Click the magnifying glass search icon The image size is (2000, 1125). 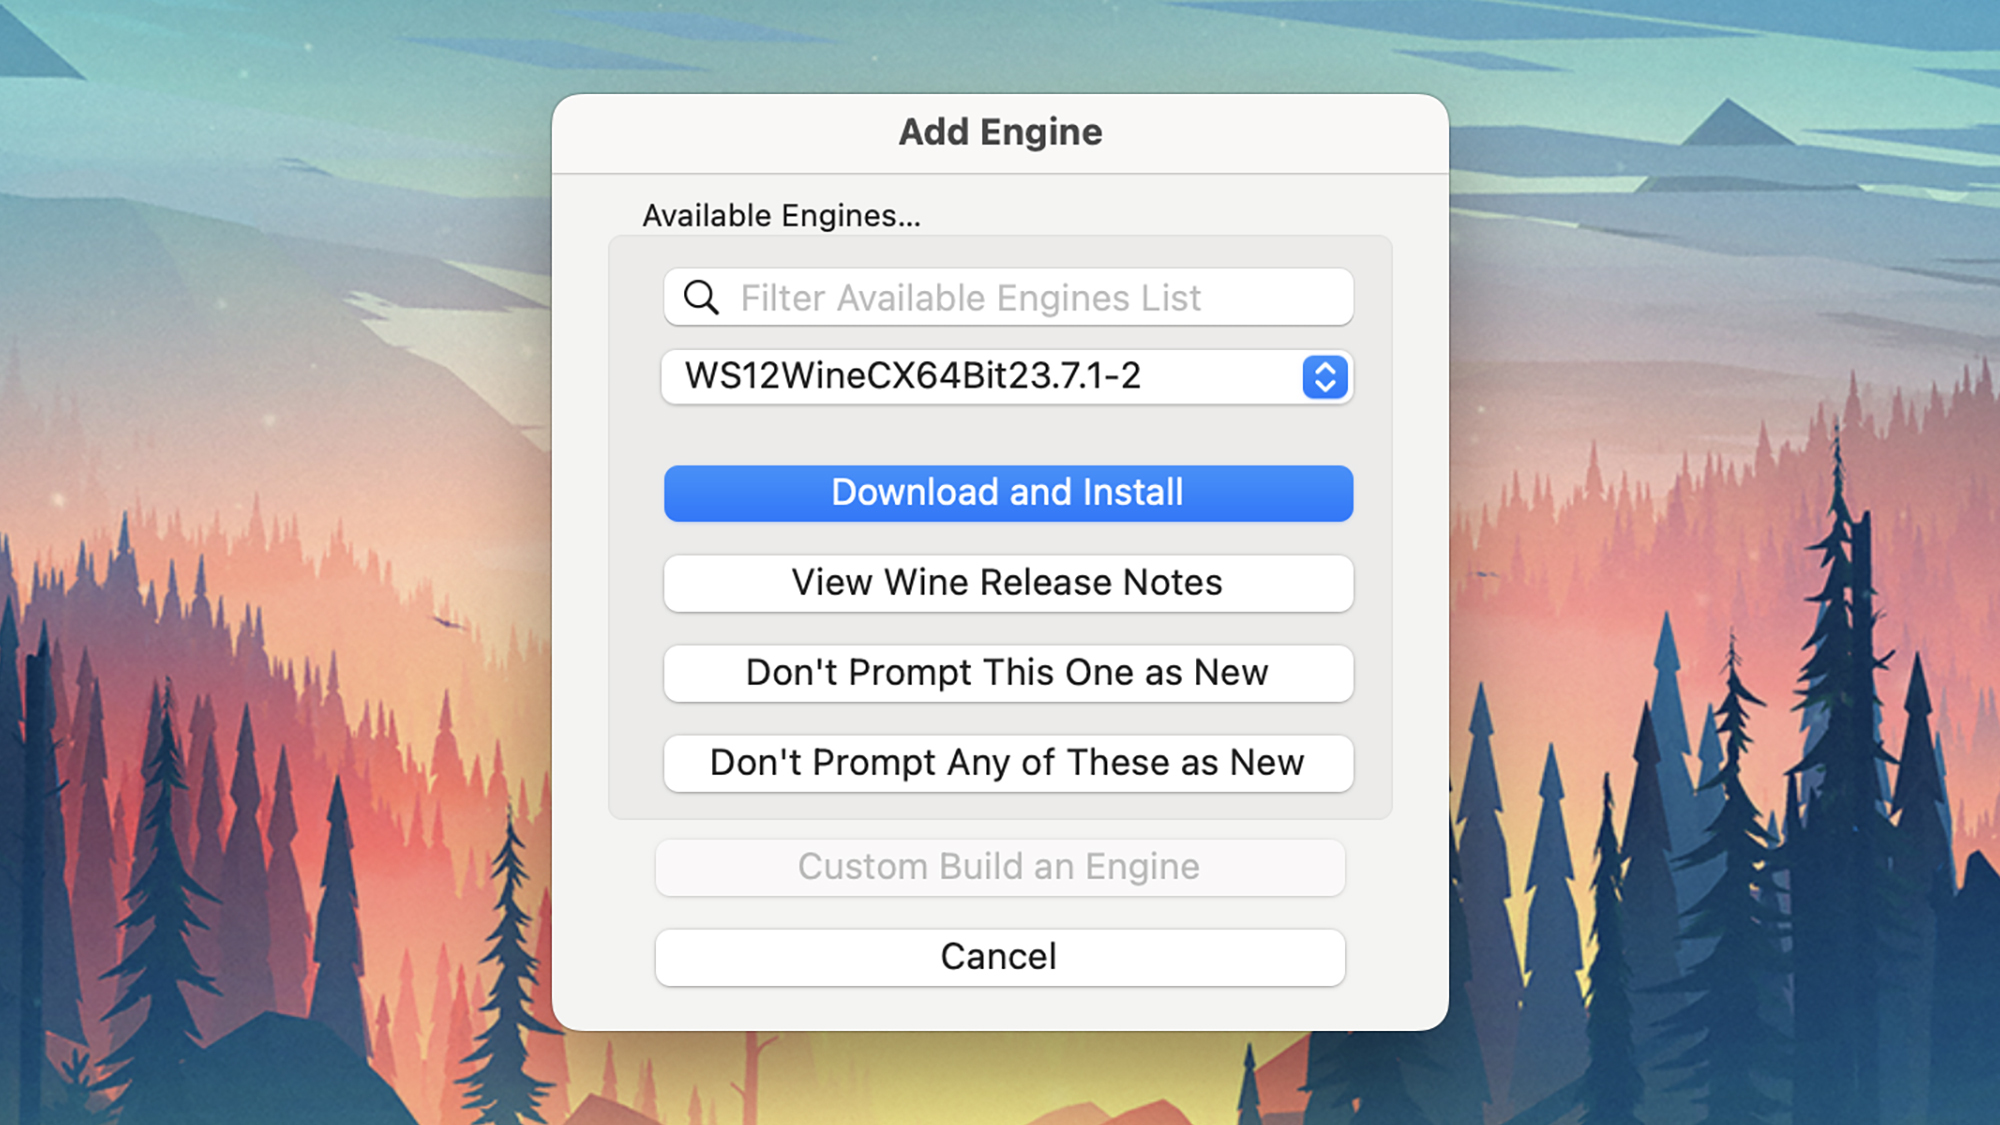coord(699,297)
